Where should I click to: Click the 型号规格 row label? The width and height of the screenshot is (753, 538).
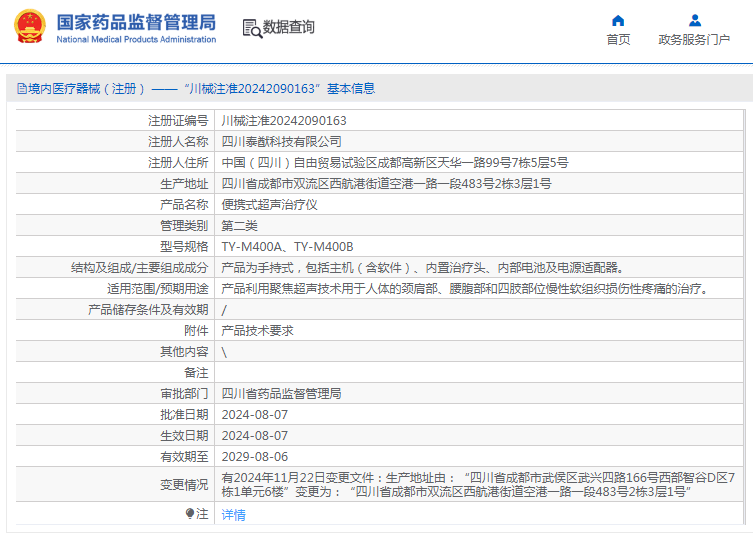click(184, 247)
